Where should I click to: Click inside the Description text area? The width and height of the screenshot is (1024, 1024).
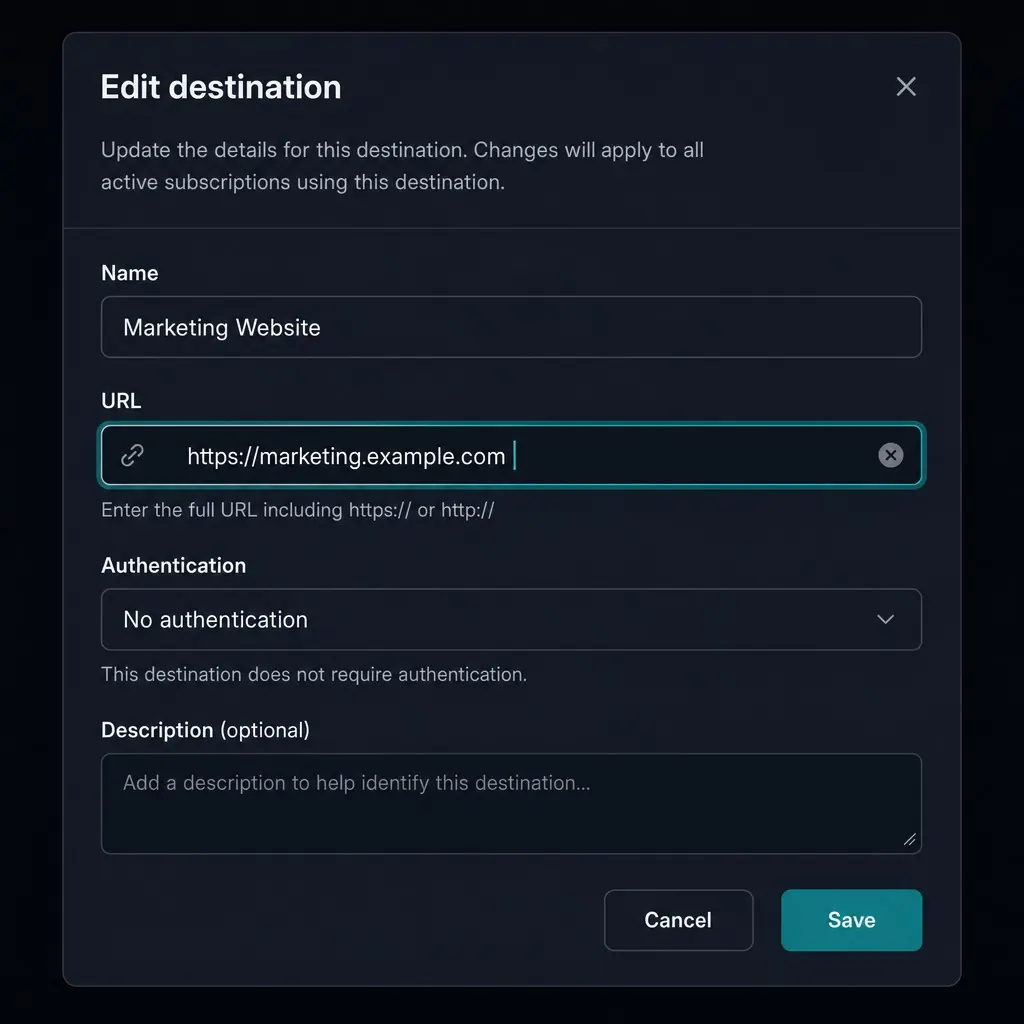click(x=511, y=803)
